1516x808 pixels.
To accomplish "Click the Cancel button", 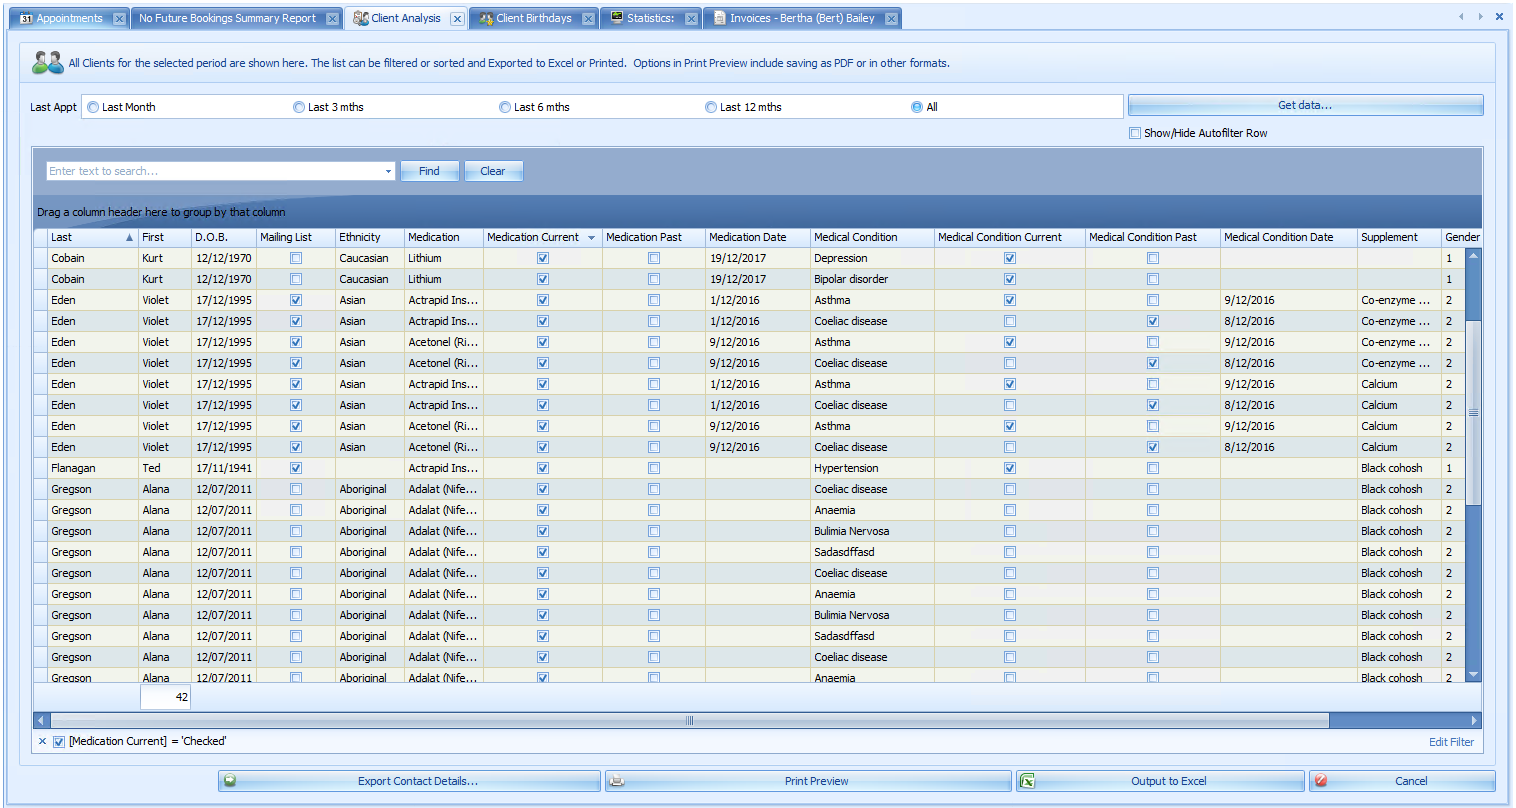I will [1402, 781].
